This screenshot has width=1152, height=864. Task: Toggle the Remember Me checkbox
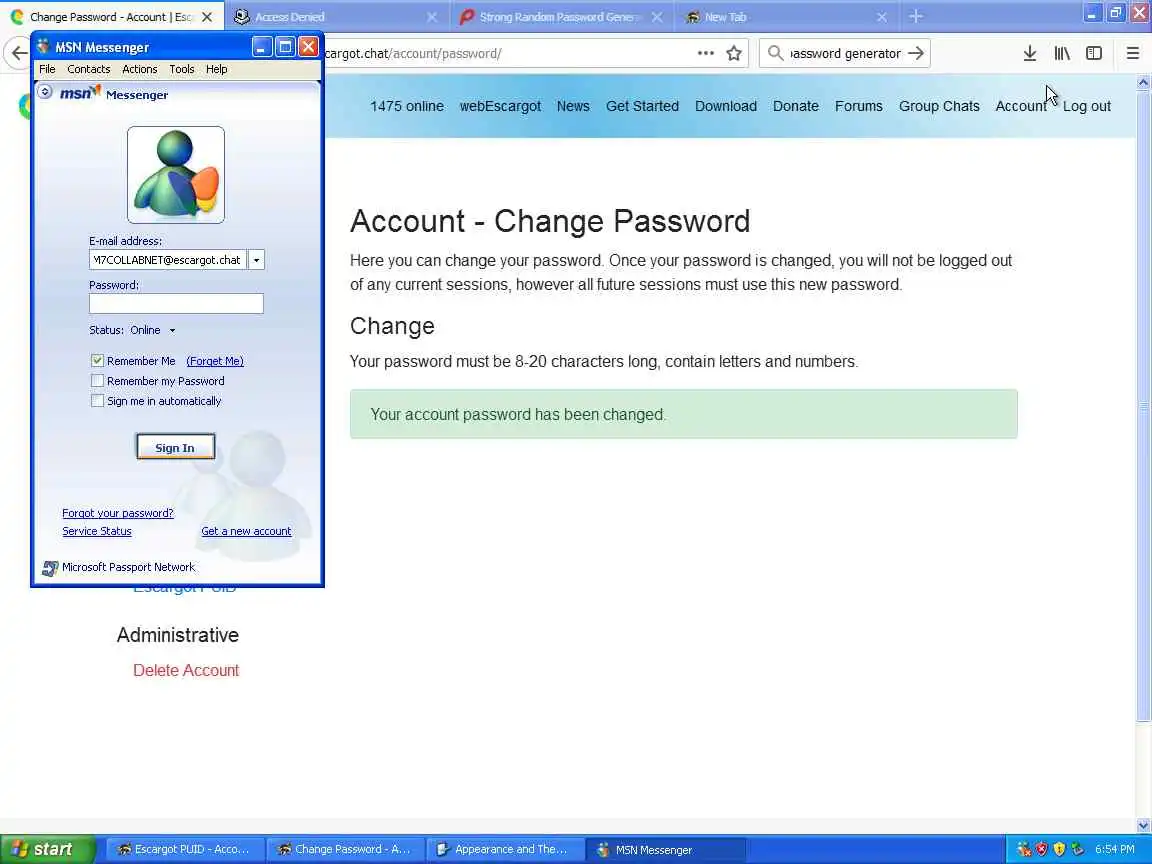pyautogui.click(x=97, y=361)
